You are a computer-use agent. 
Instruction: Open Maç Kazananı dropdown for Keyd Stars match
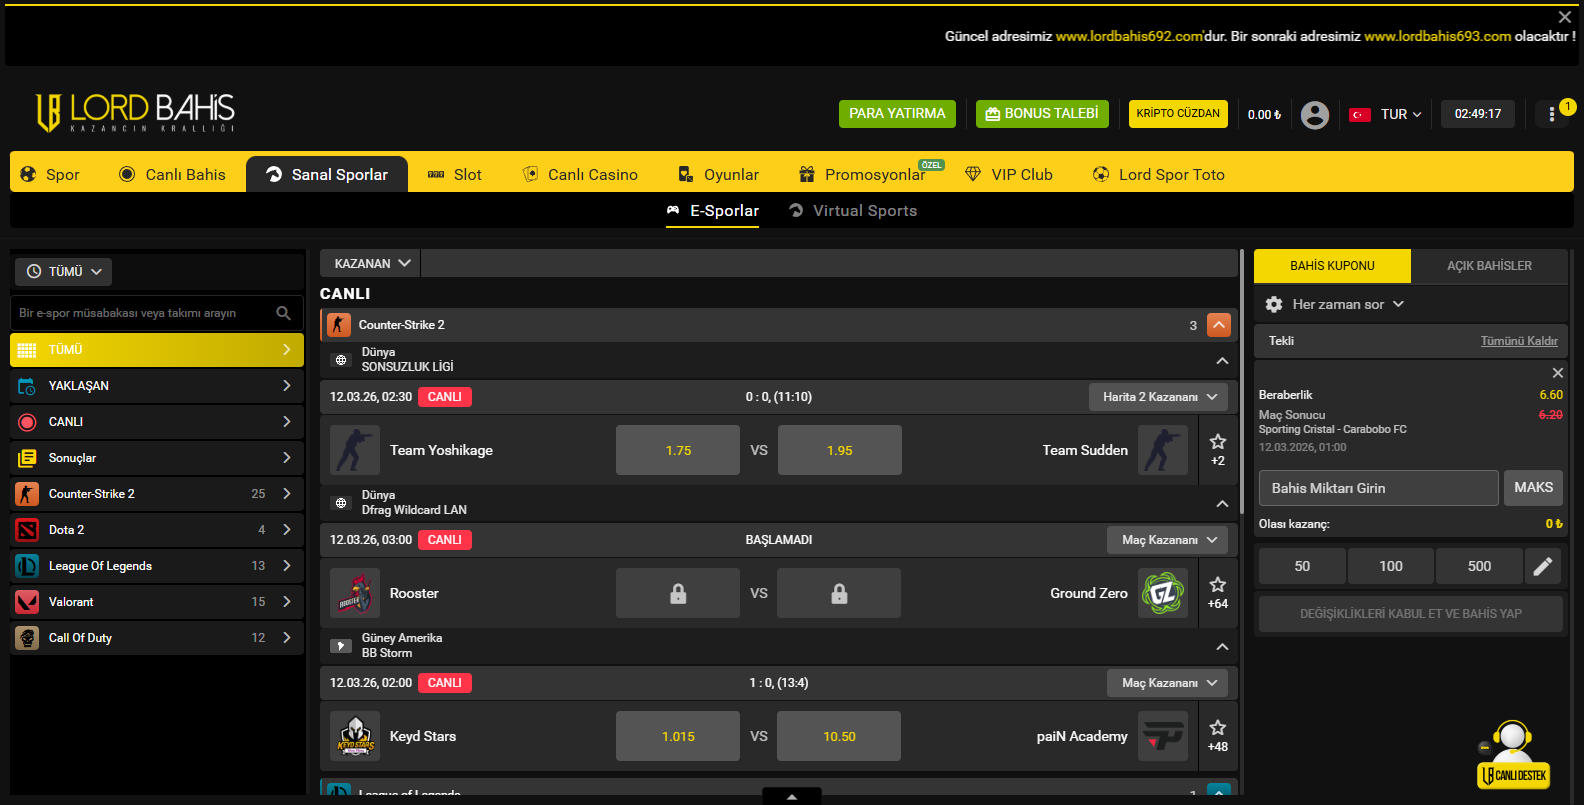point(1168,683)
